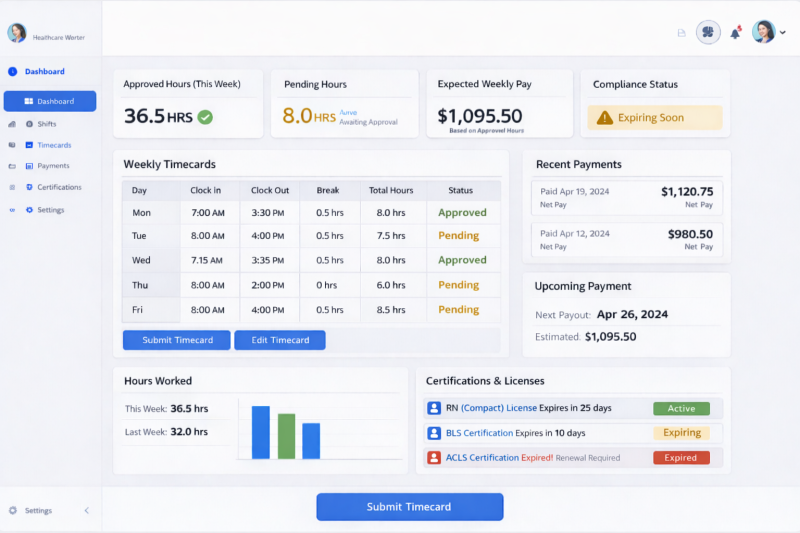Click the 8.5 hrs total hours cell
Screen dimensions: 800x533
point(391,310)
